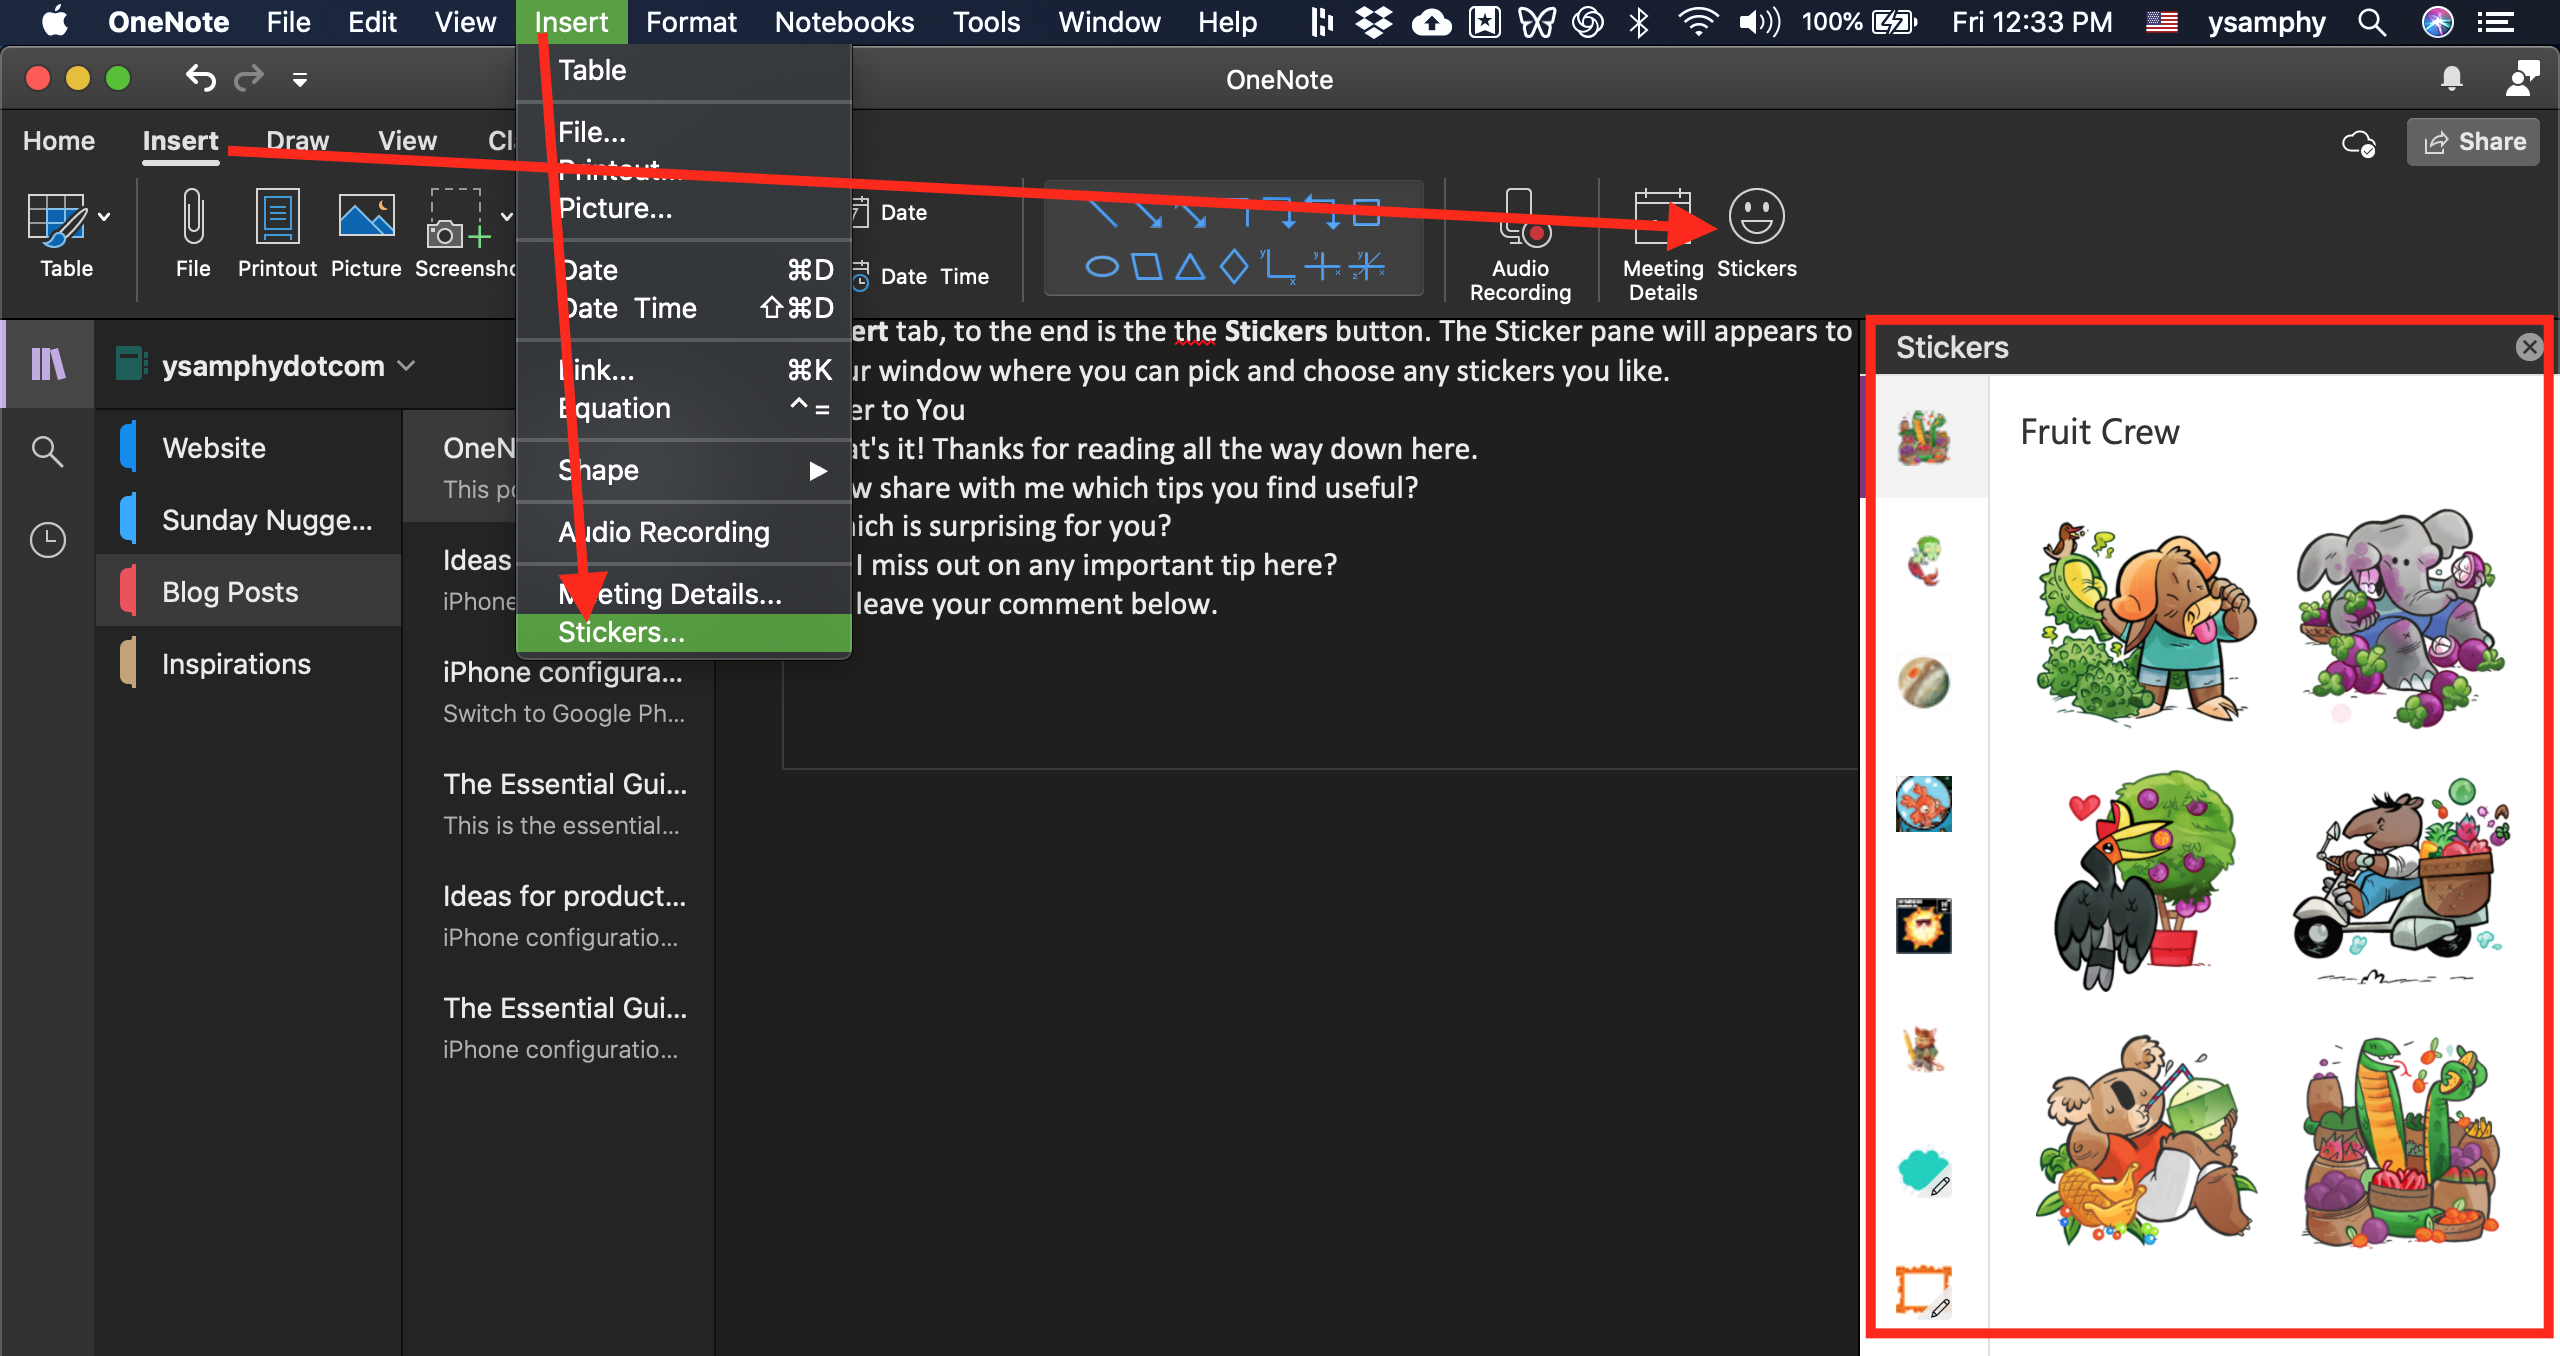The height and width of the screenshot is (1356, 2560).
Task: Choose Stickers... from Insert menu
Action: click(684, 632)
